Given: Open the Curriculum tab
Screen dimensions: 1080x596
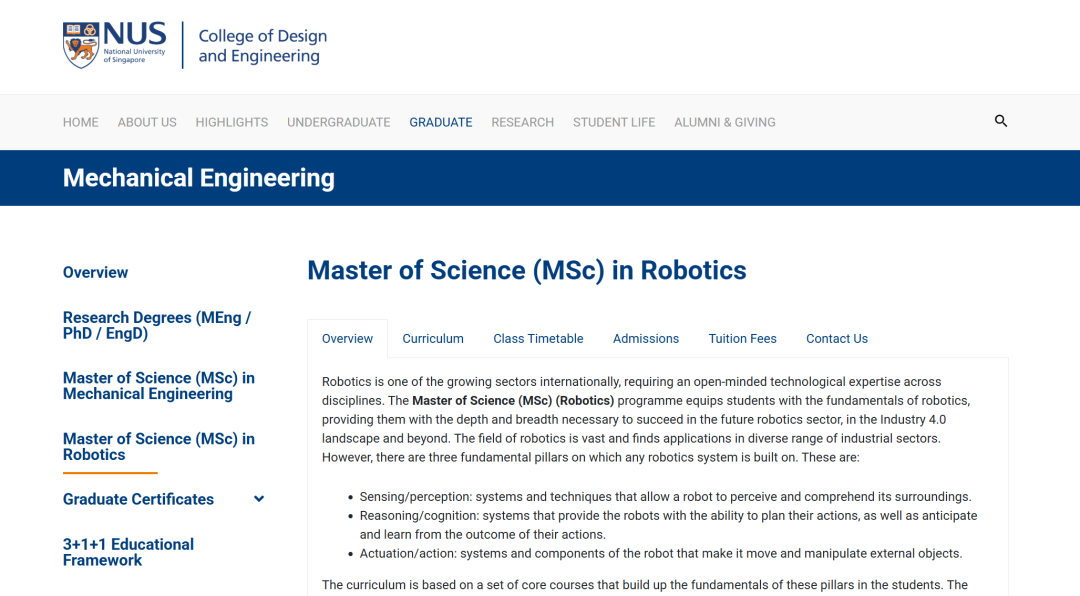Looking at the screenshot, I should pyautogui.click(x=433, y=339).
